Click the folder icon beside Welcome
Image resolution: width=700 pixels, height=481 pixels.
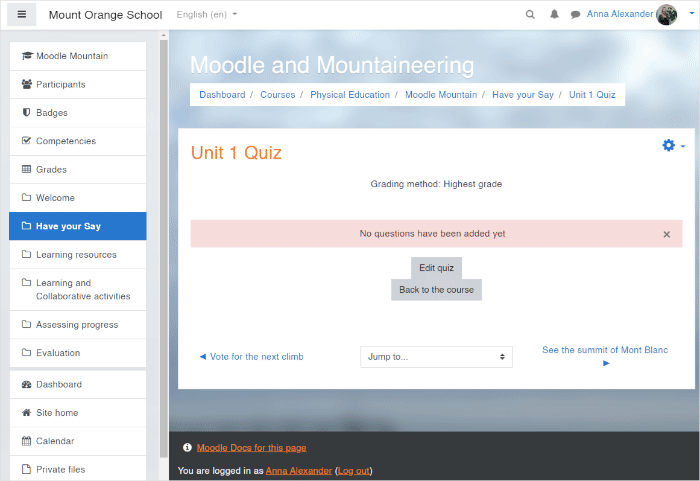tap(26, 197)
